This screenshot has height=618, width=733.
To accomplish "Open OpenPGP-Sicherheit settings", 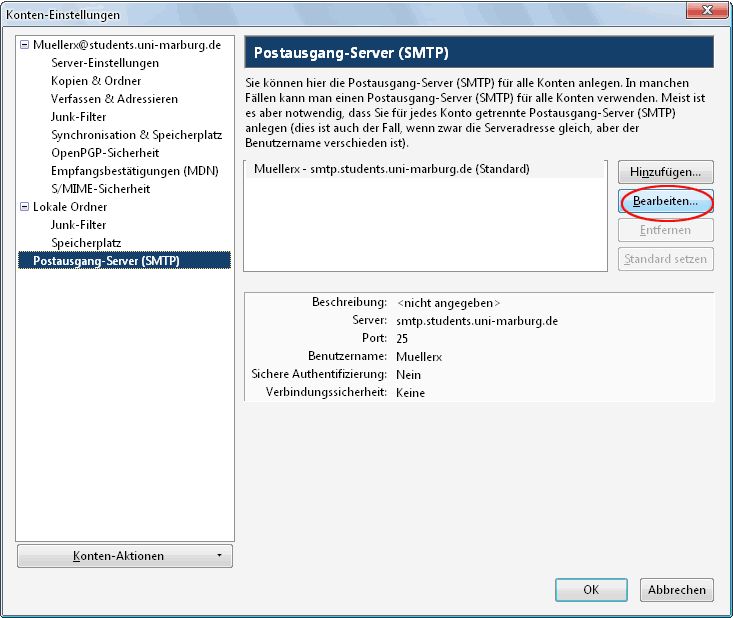I will (105, 153).
